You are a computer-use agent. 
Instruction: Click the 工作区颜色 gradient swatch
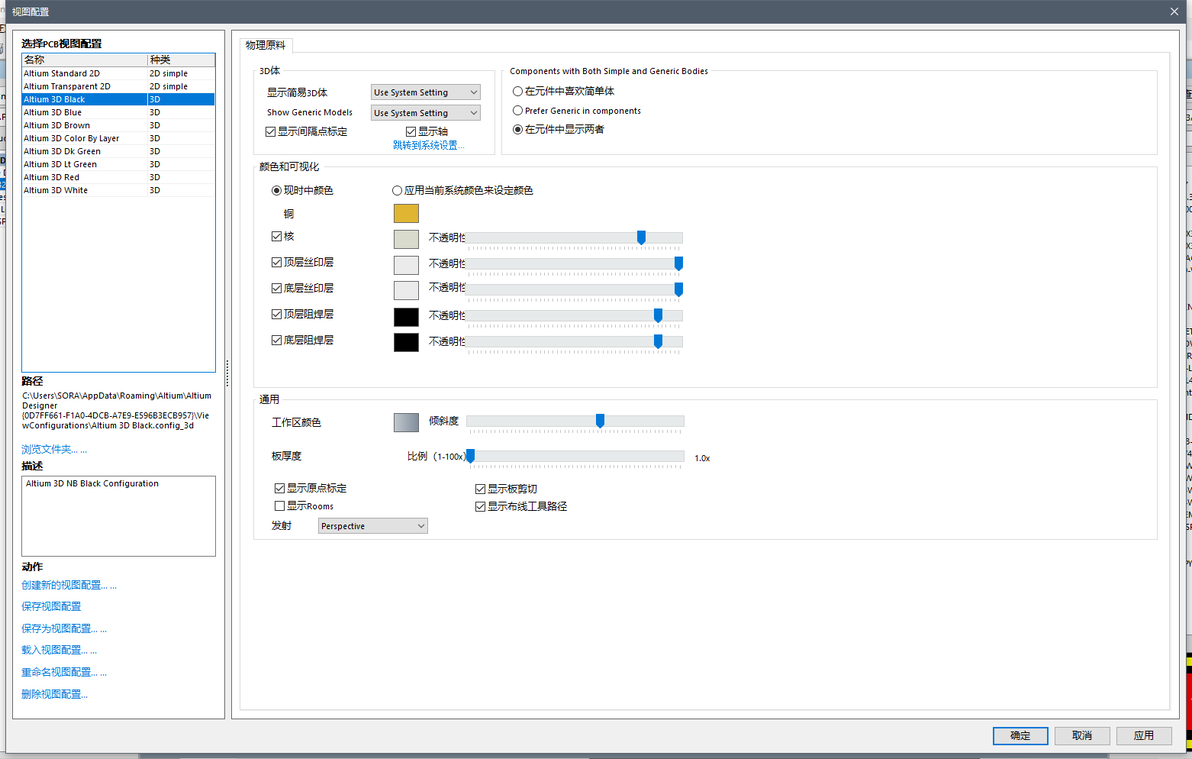pyautogui.click(x=406, y=423)
